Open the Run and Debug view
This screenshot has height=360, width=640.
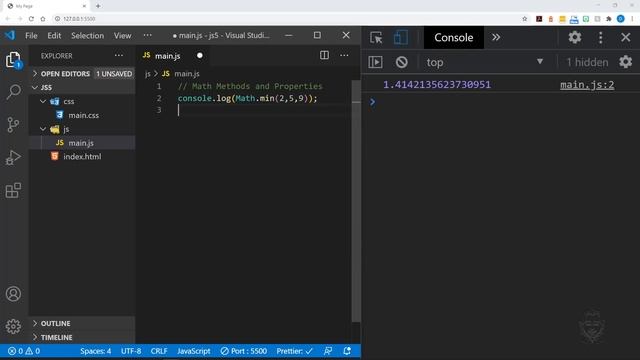(x=13, y=158)
